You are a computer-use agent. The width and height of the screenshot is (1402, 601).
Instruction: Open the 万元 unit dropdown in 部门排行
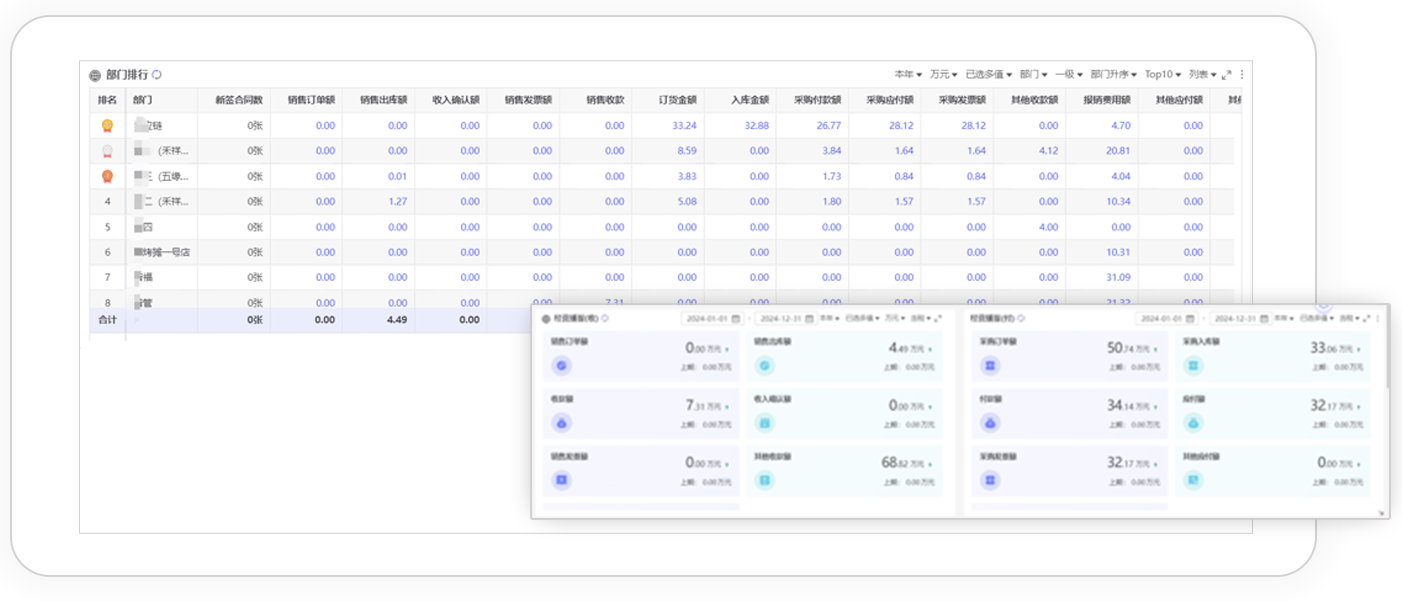coord(943,75)
